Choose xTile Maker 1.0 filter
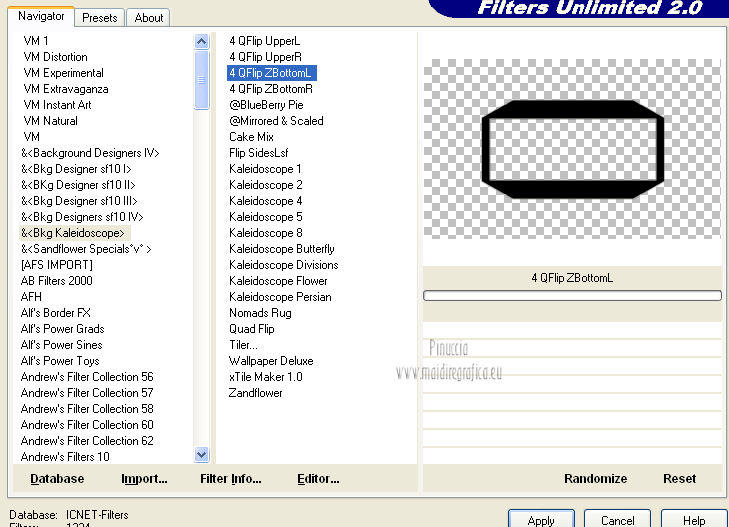This screenshot has height=527, width=729. pos(265,377)
